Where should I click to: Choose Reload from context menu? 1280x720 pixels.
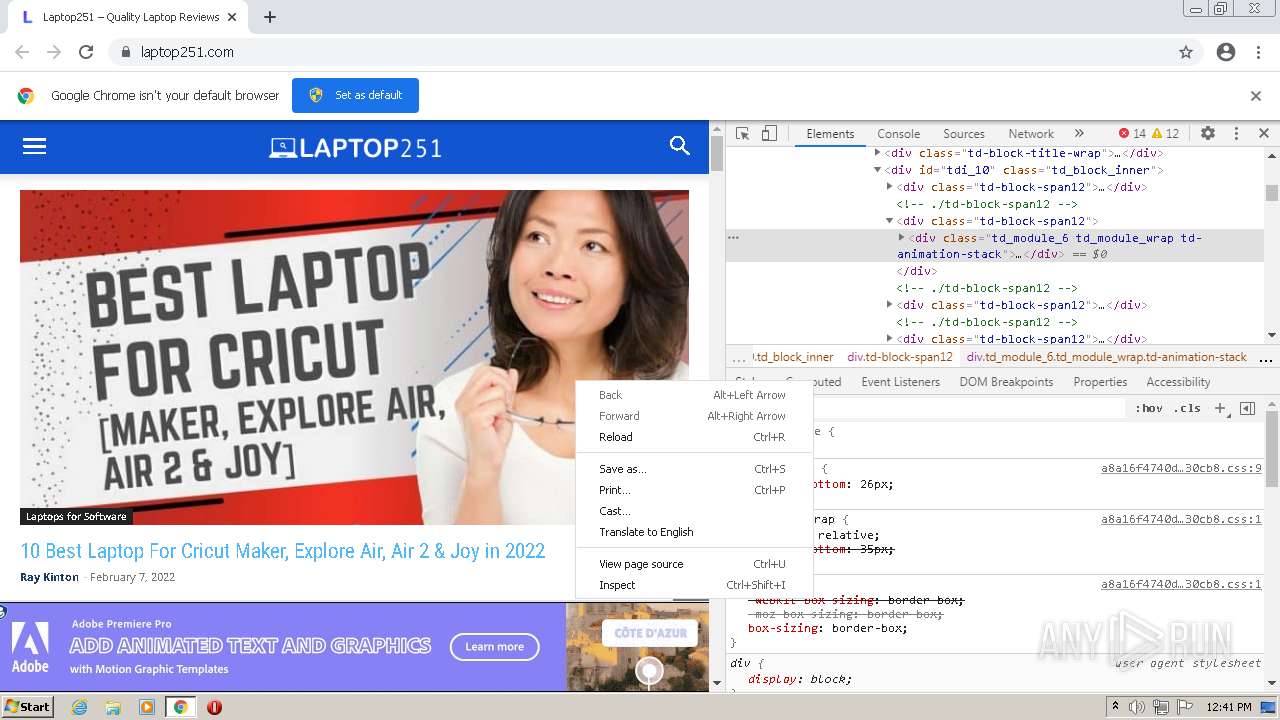695,437
